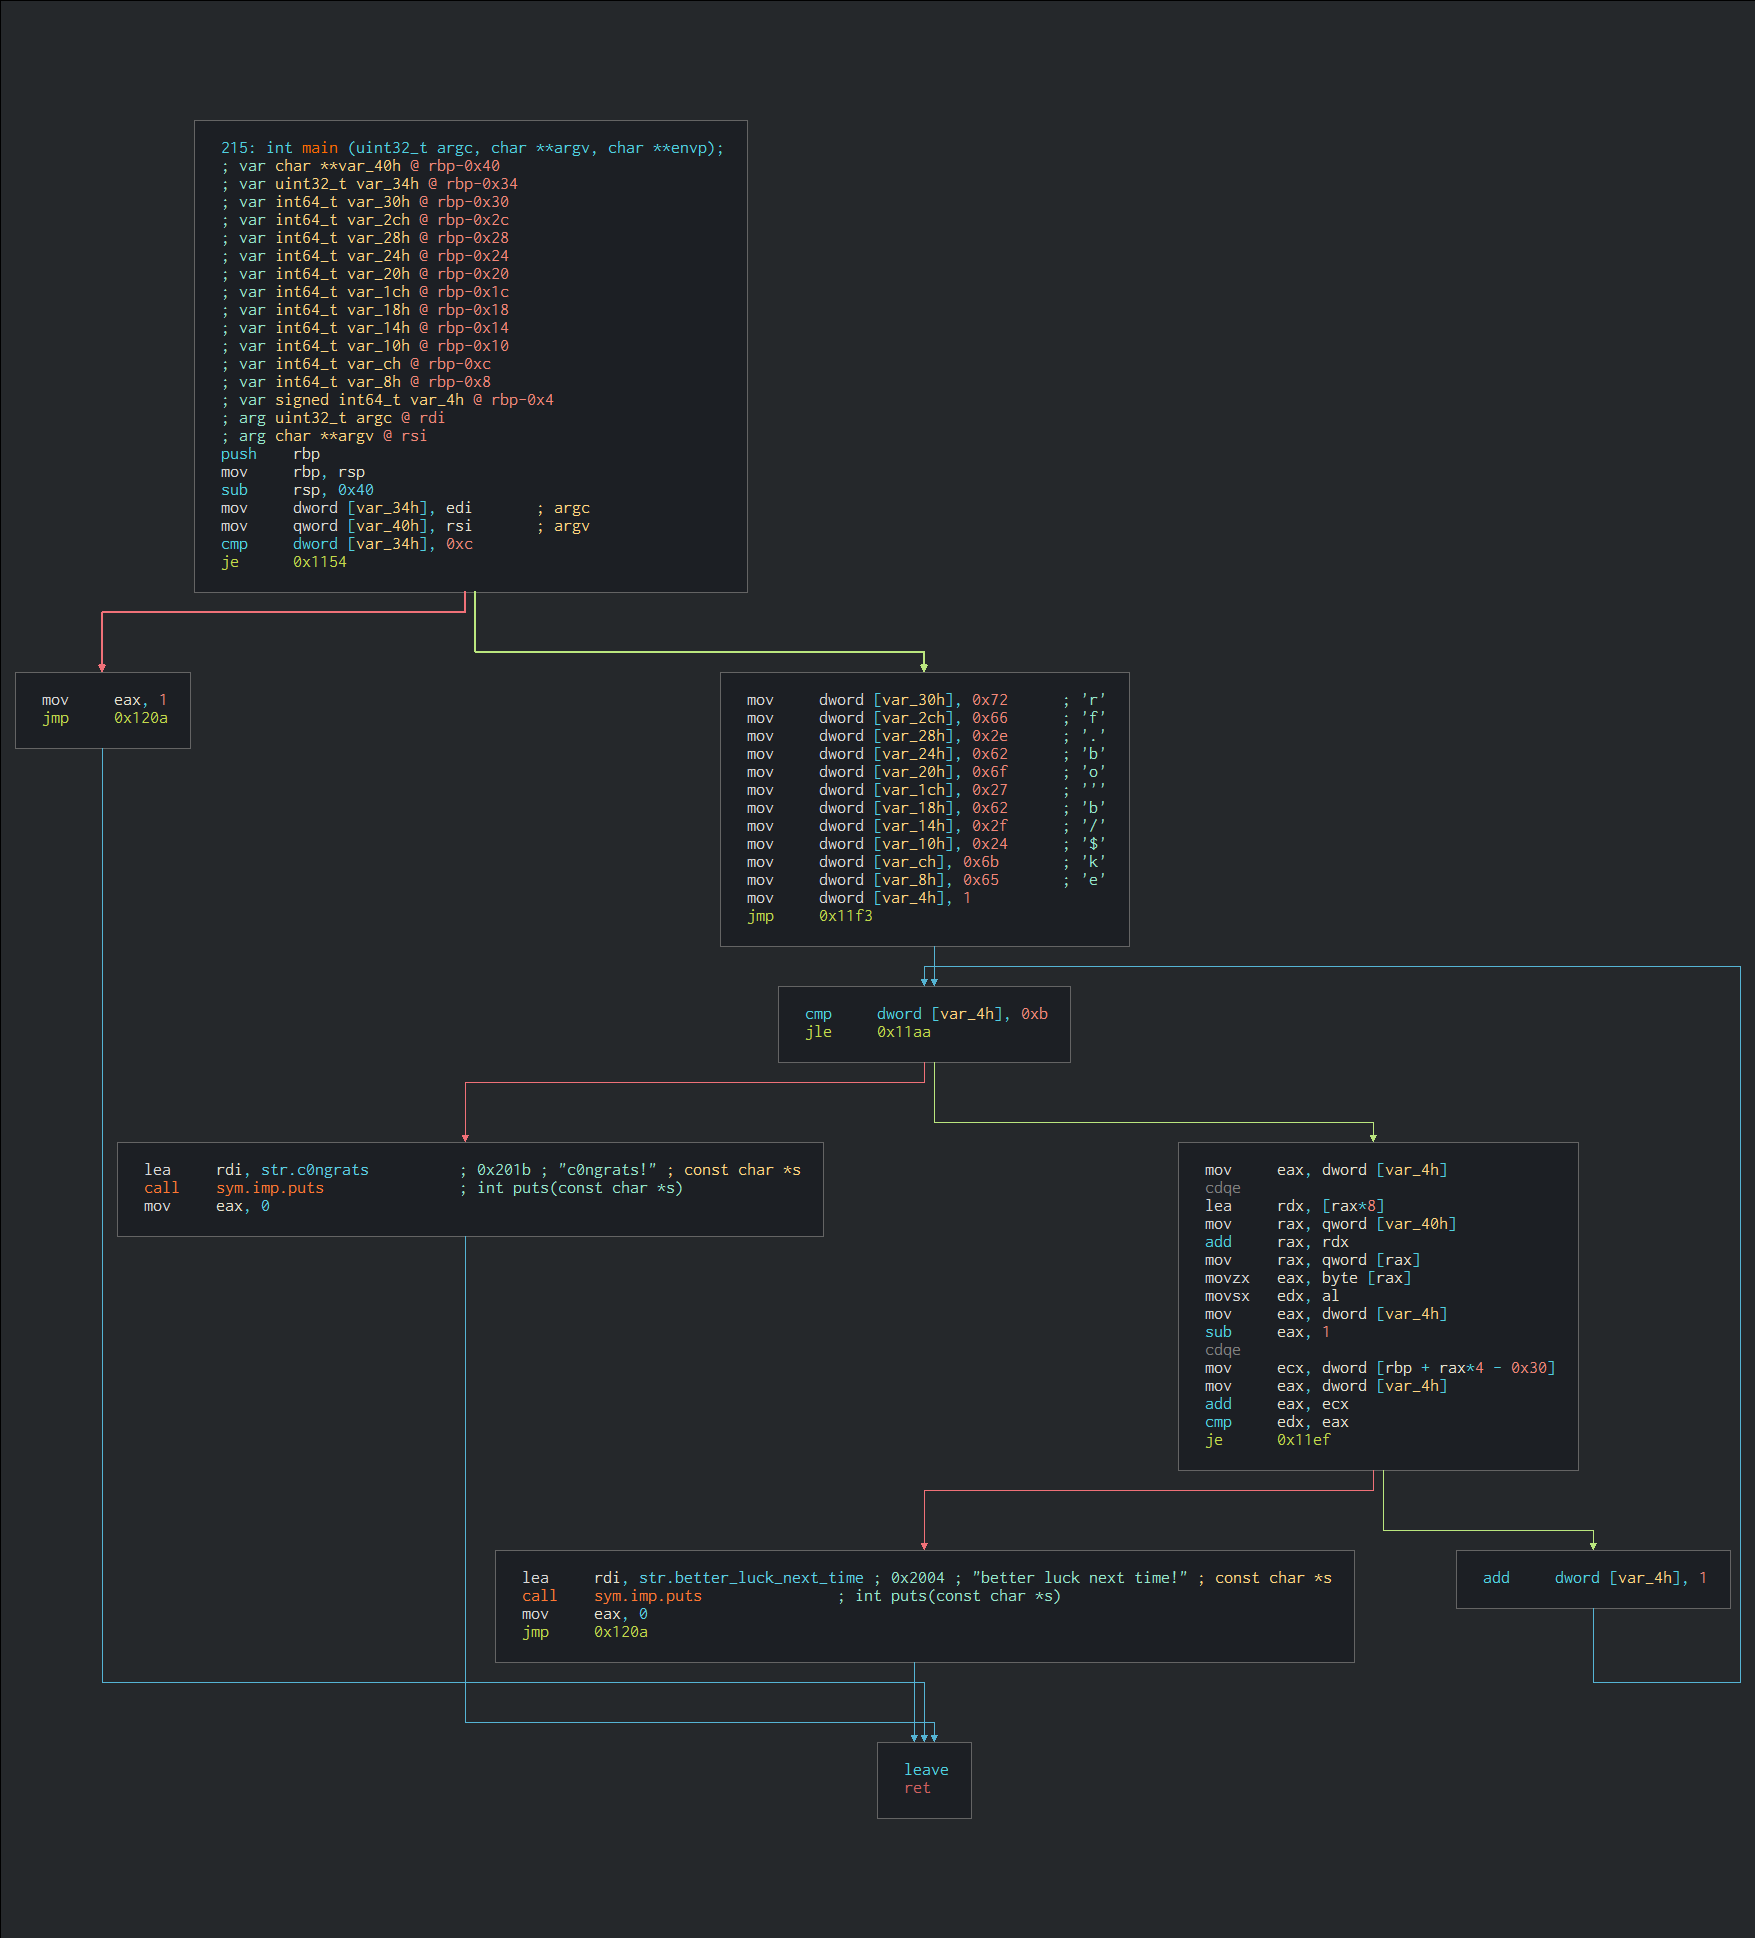Click 'mov rax, qword [rax]' instruction

tap(1313, 1260)
